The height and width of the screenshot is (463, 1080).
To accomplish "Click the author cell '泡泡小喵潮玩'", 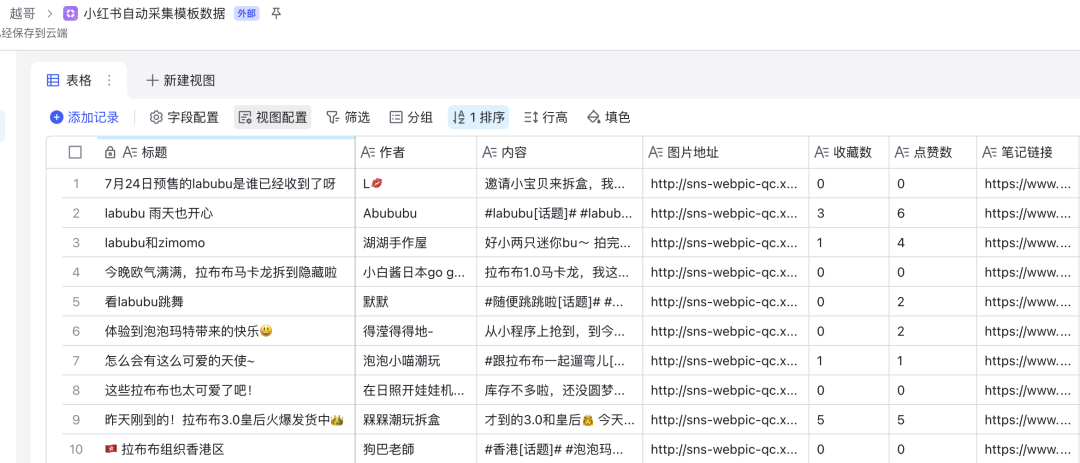I will pos(416,360).
